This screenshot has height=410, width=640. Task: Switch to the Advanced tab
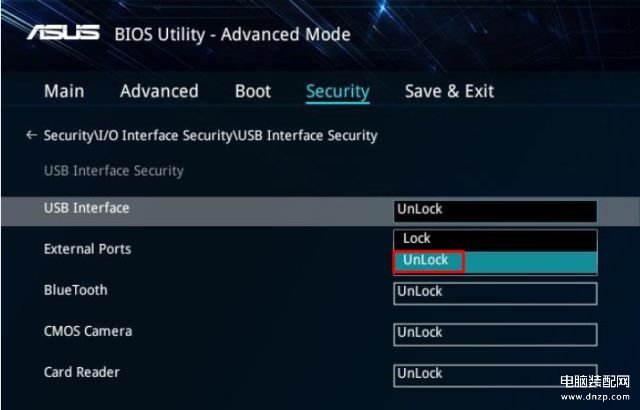159,91
